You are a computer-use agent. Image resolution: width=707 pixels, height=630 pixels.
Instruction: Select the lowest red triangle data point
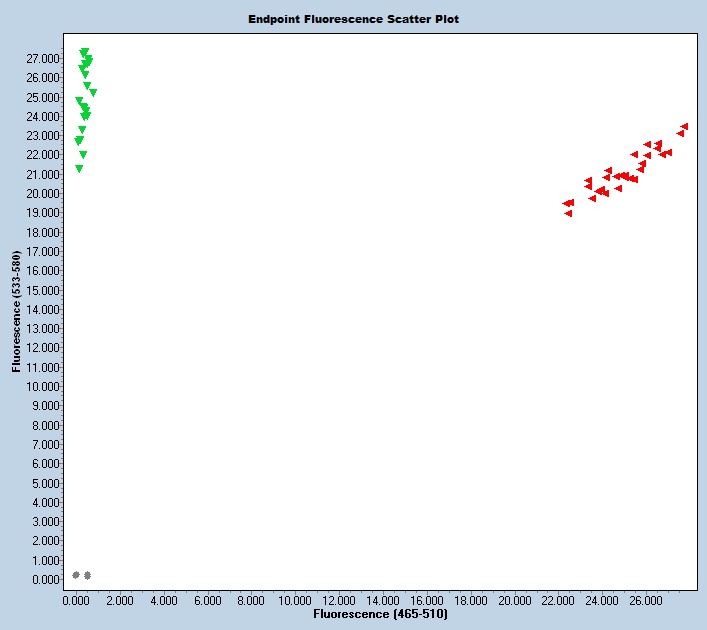[x=568, y=213]
